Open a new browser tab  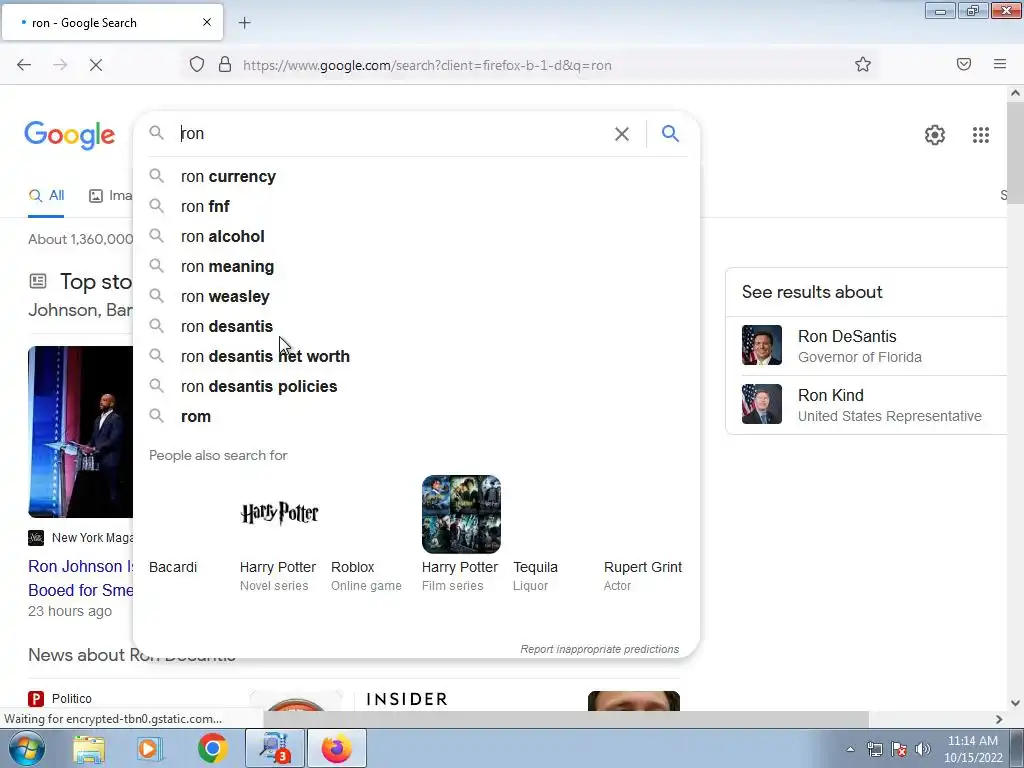coord(244,23)
